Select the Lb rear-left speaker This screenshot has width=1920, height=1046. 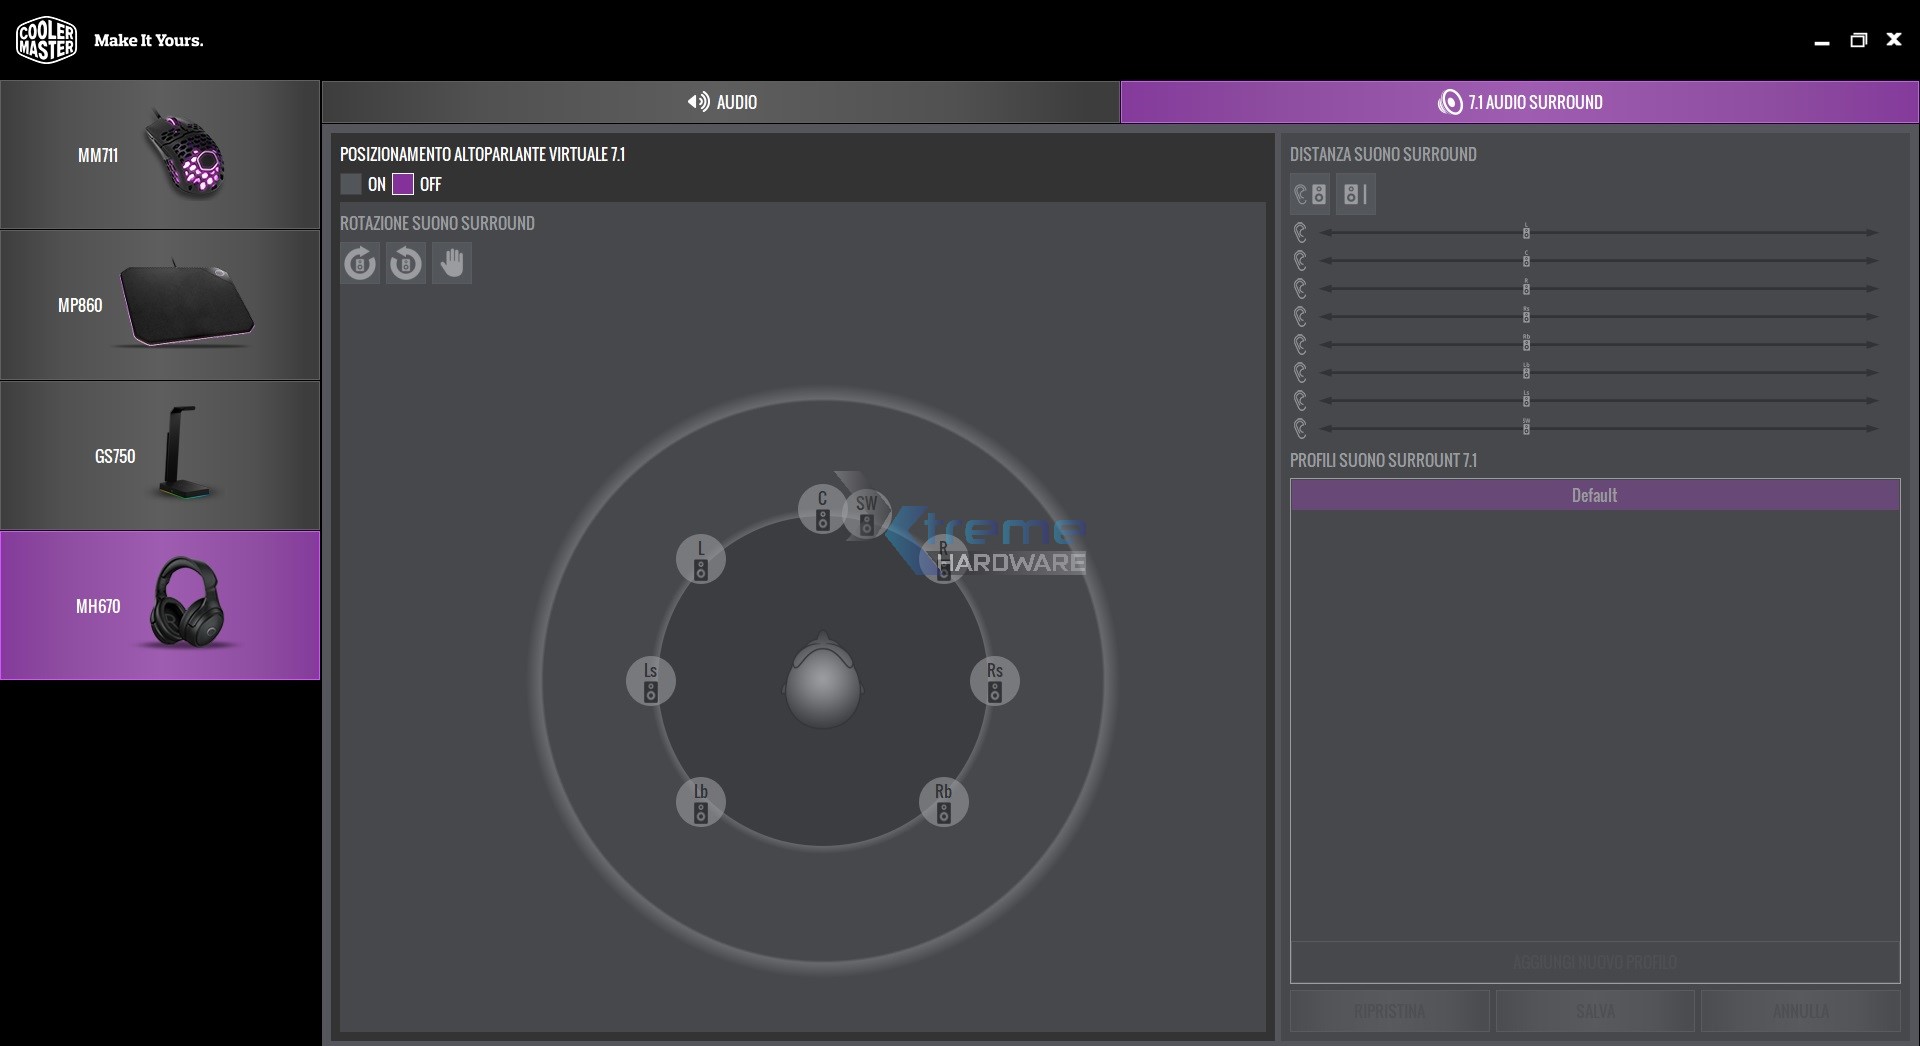click(701, 802)
